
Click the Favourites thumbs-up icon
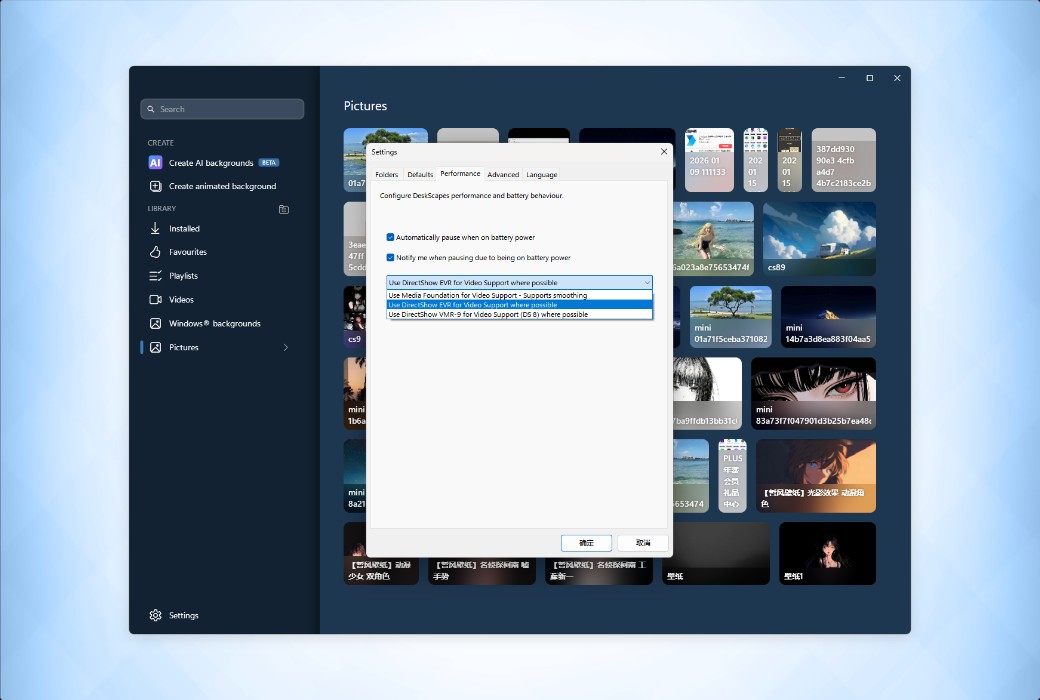point(155,252)
